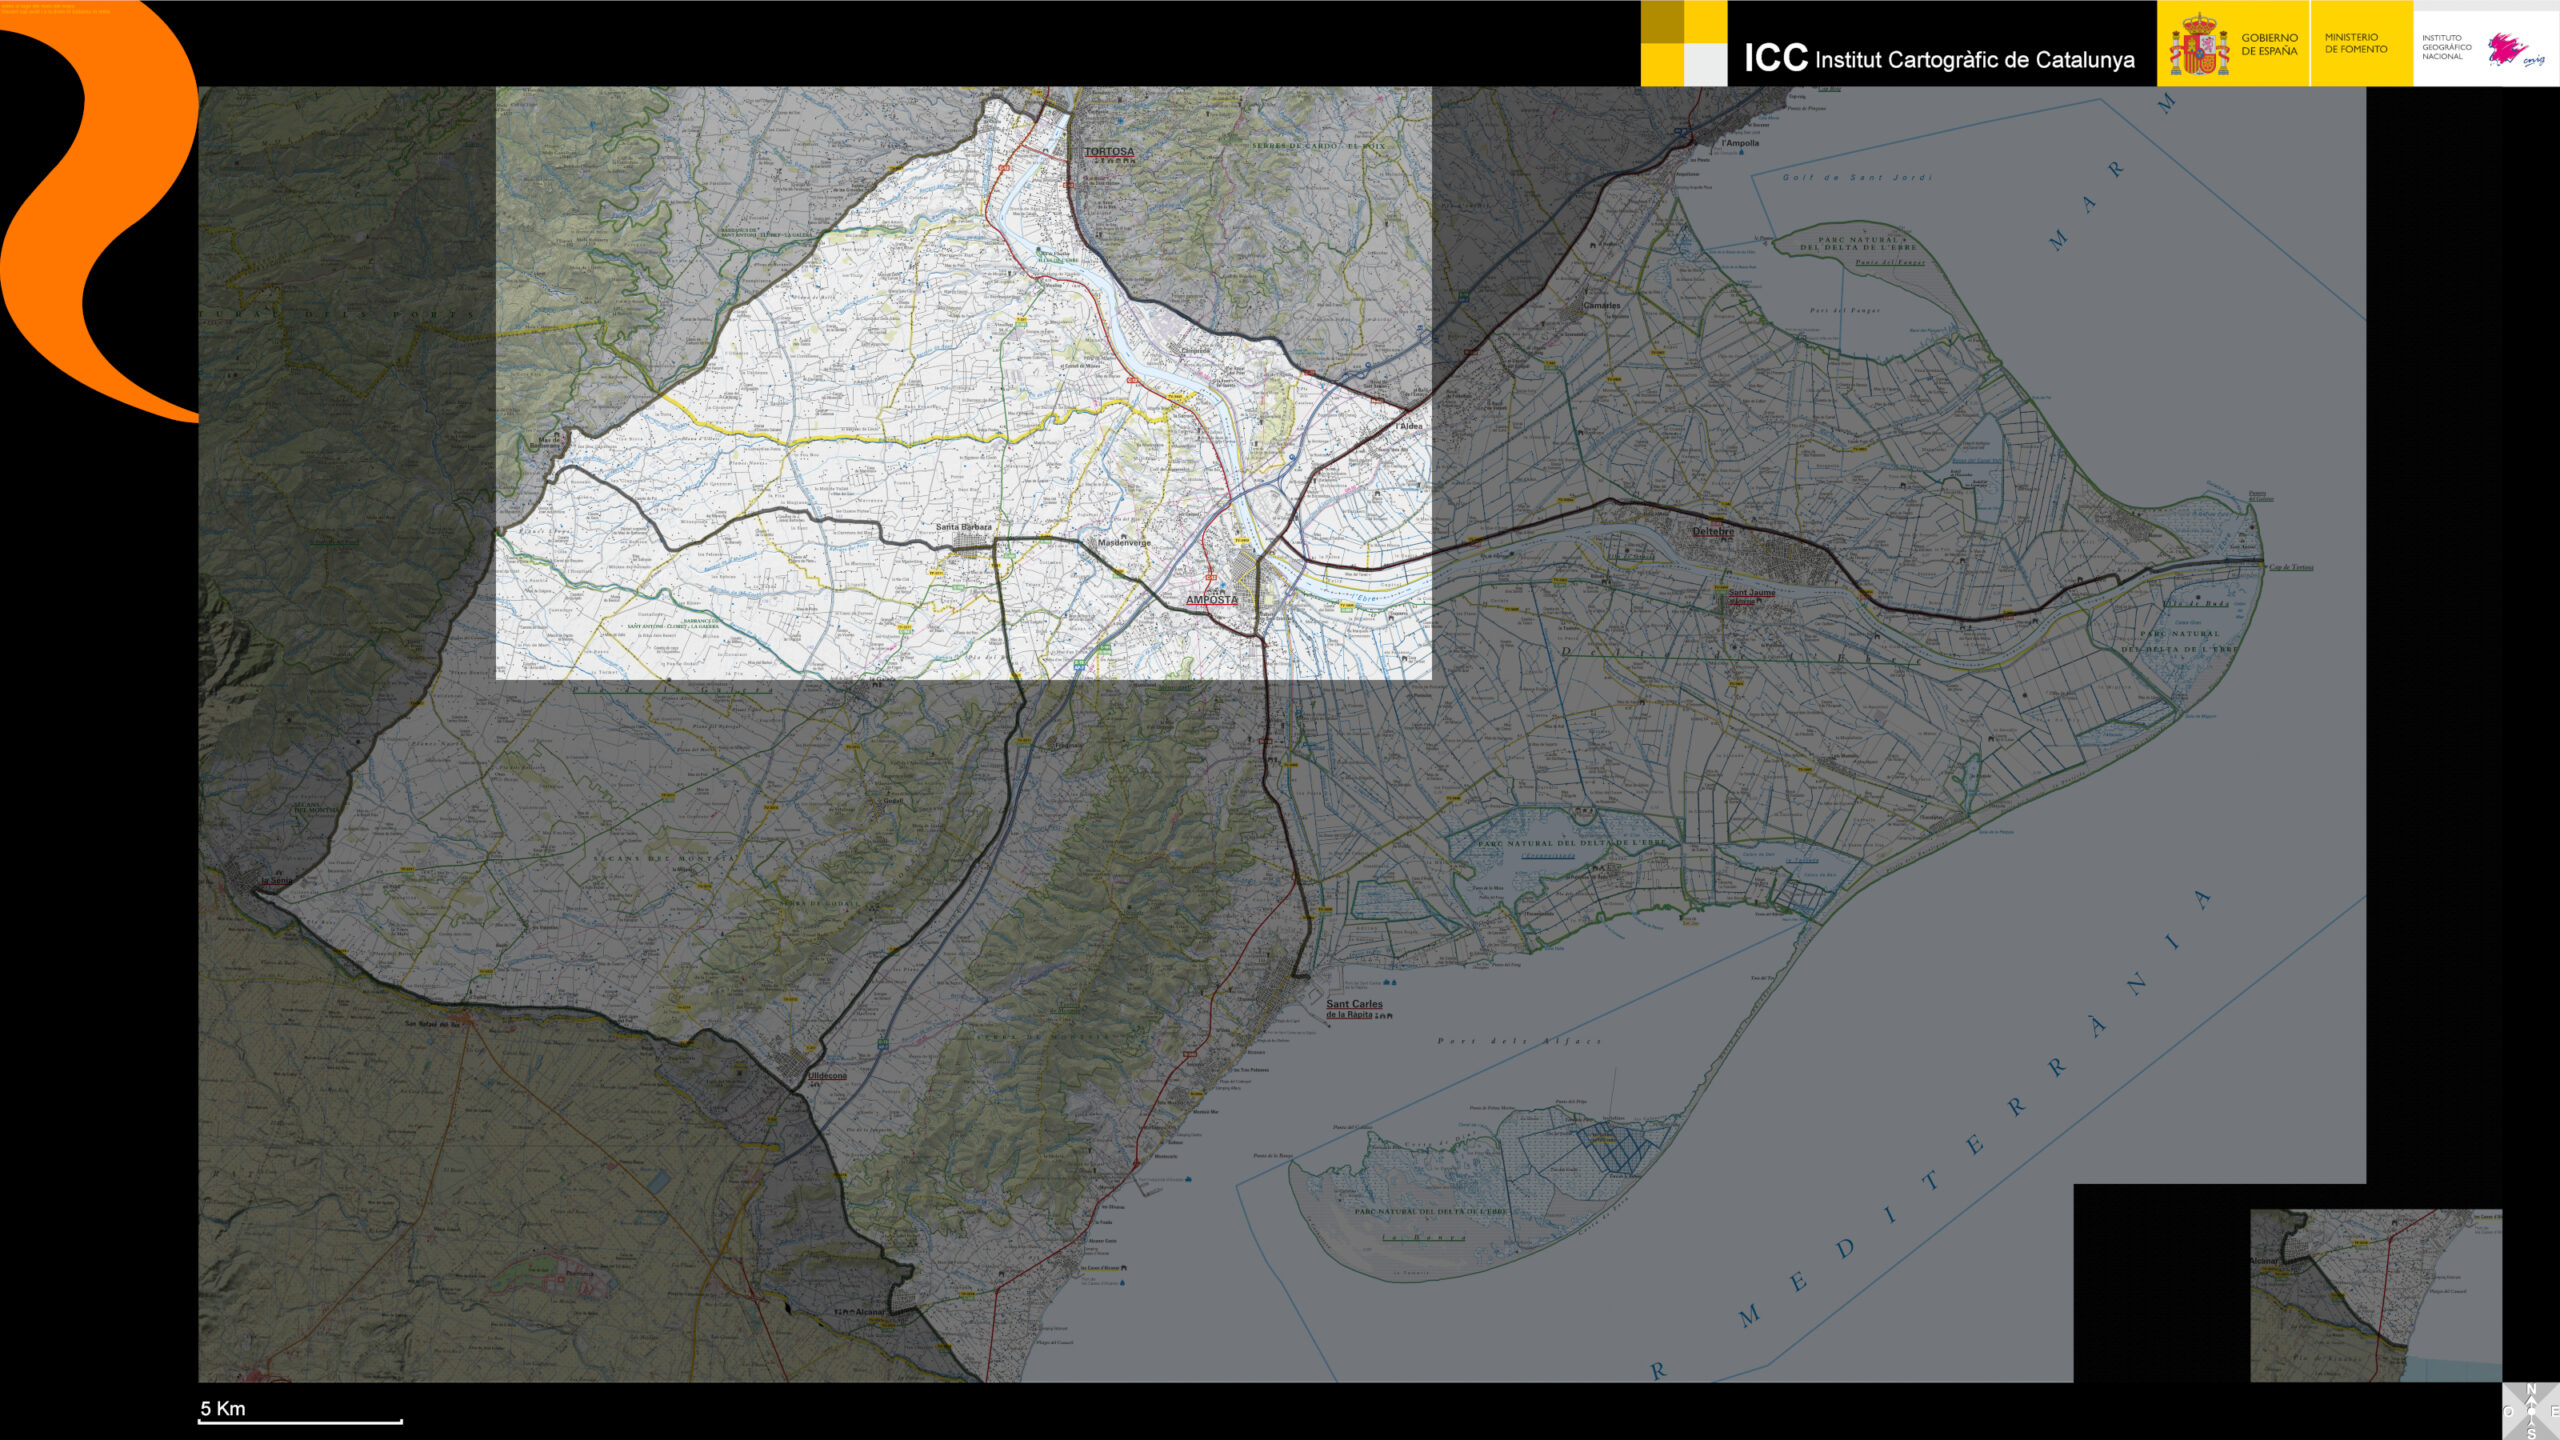Click the N arrow on the compass

pos(2531,1390)
